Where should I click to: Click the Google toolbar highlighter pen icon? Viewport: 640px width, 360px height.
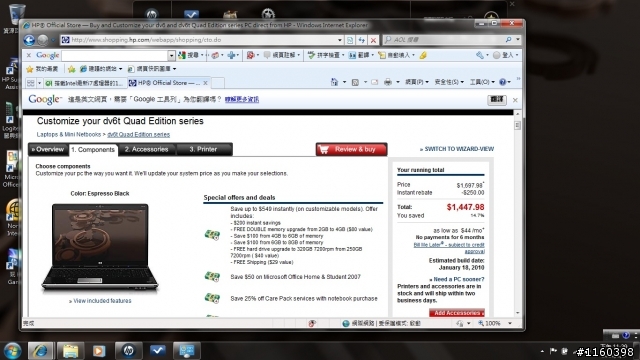click(x=423, y=55)
